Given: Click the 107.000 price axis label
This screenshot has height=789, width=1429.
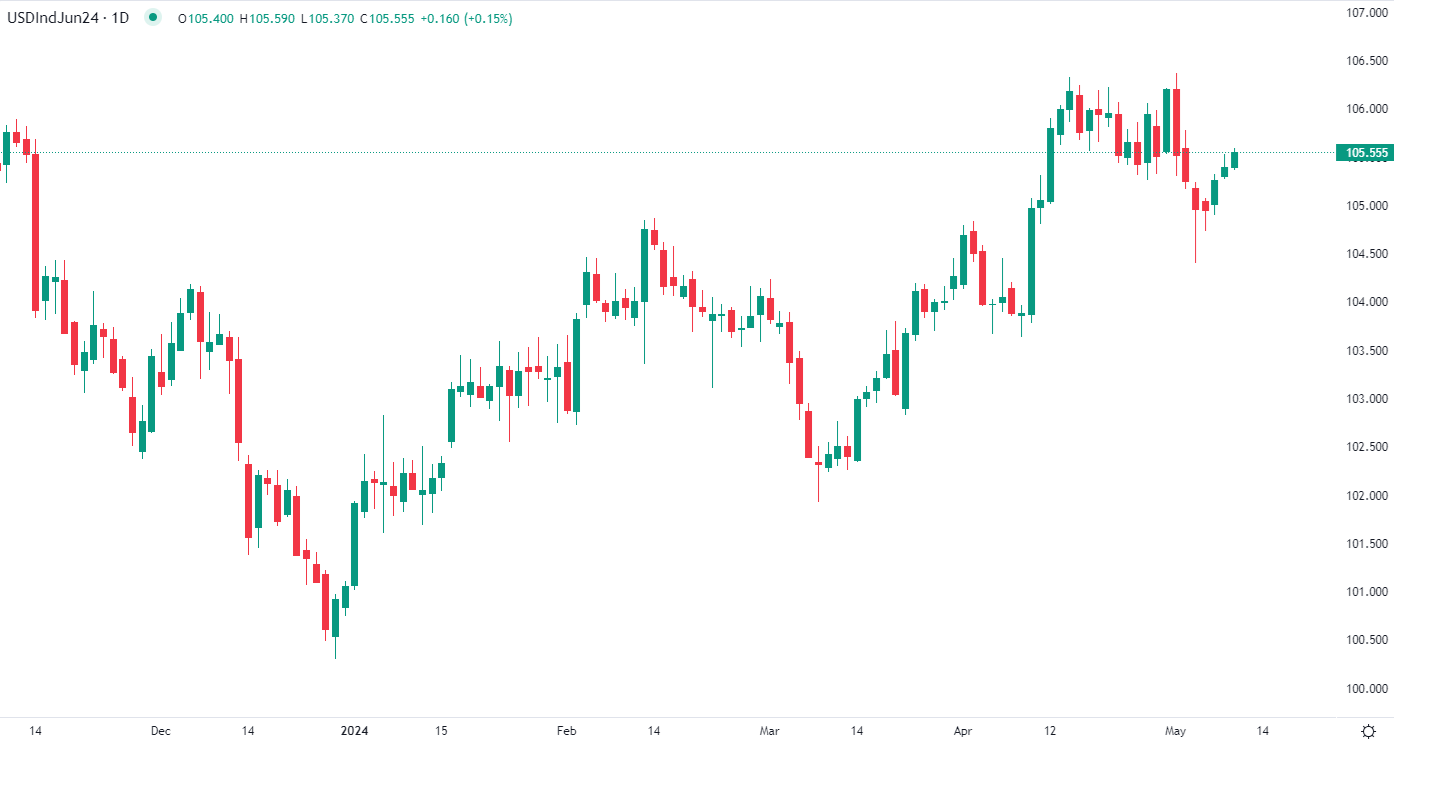Looking at the screenshot, I should click(x=1367, y=13).
